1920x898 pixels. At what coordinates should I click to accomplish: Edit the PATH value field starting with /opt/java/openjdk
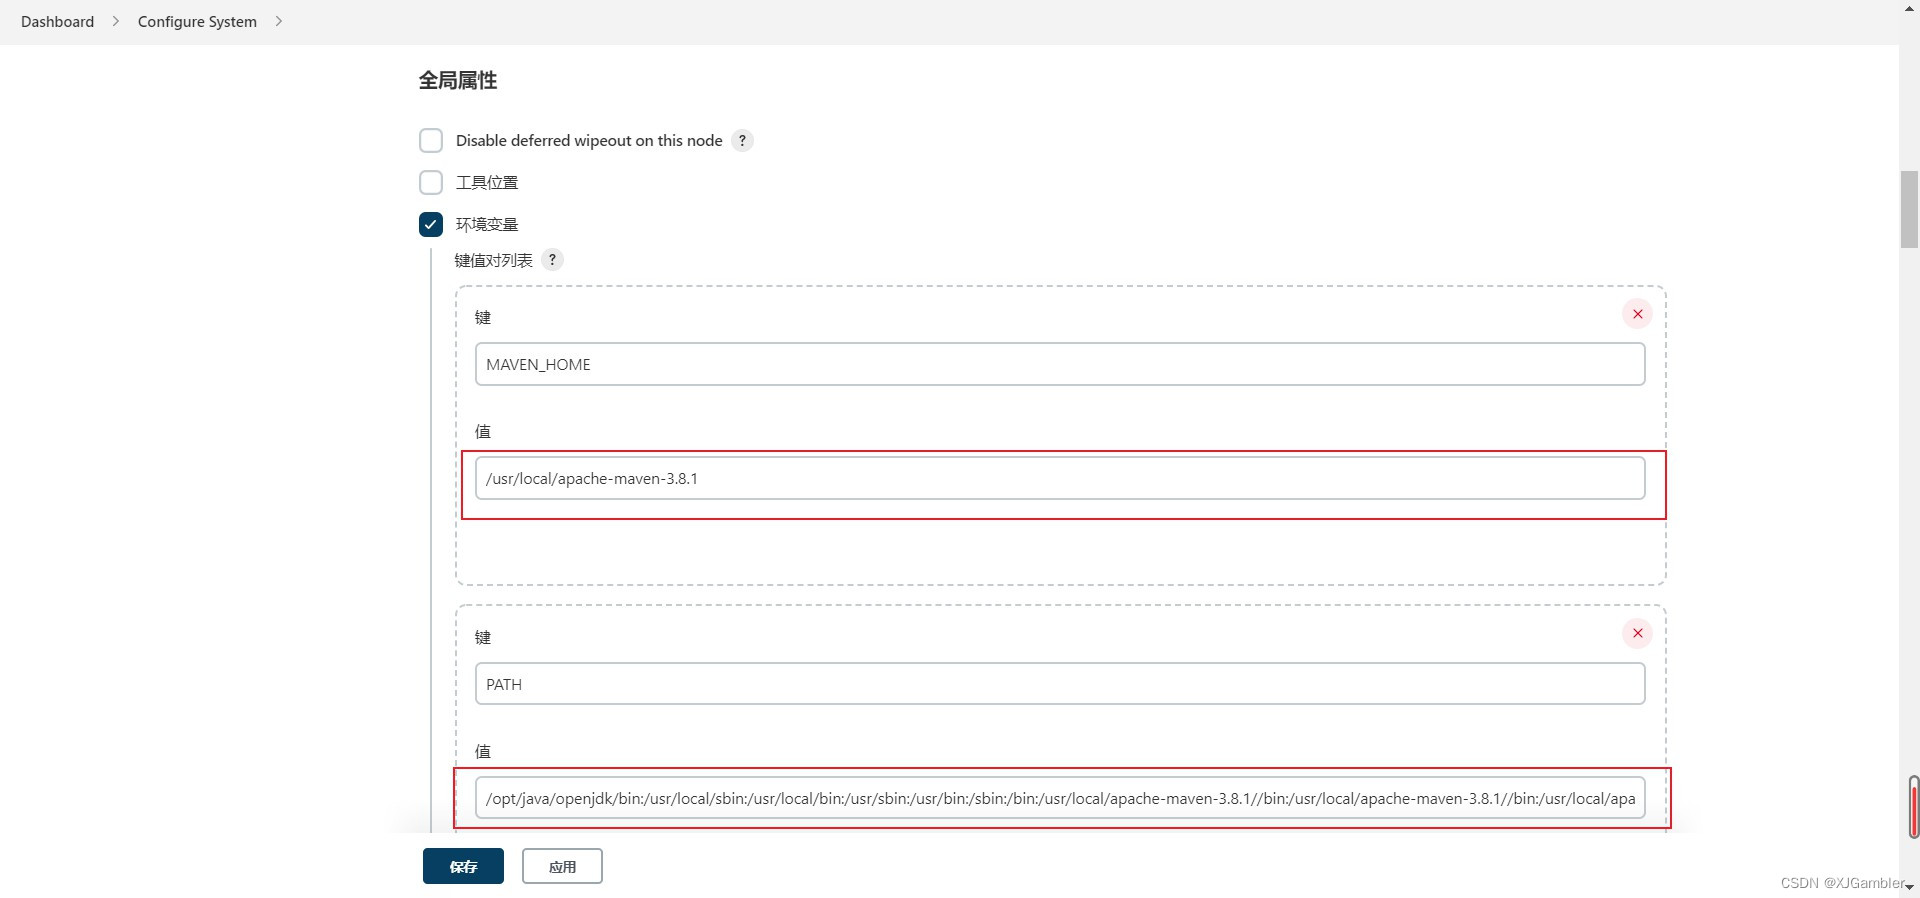(1060, 798)
